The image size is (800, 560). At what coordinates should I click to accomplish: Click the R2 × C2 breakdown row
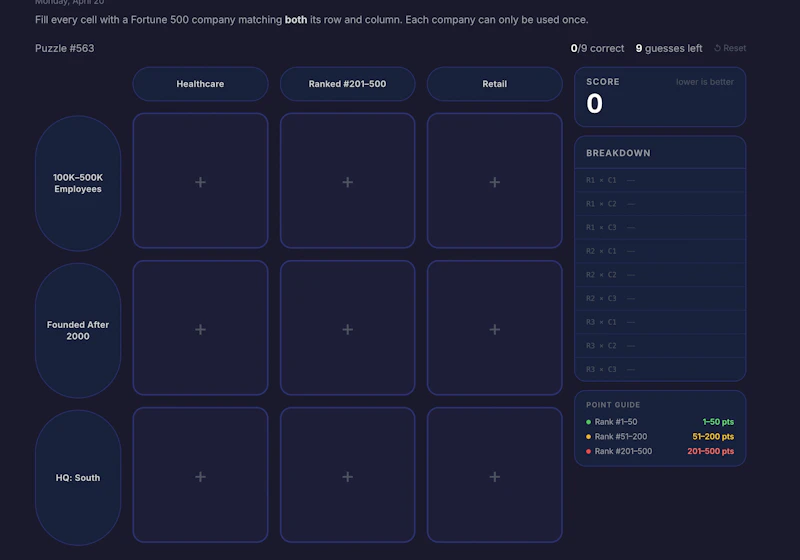pos(660,274)
